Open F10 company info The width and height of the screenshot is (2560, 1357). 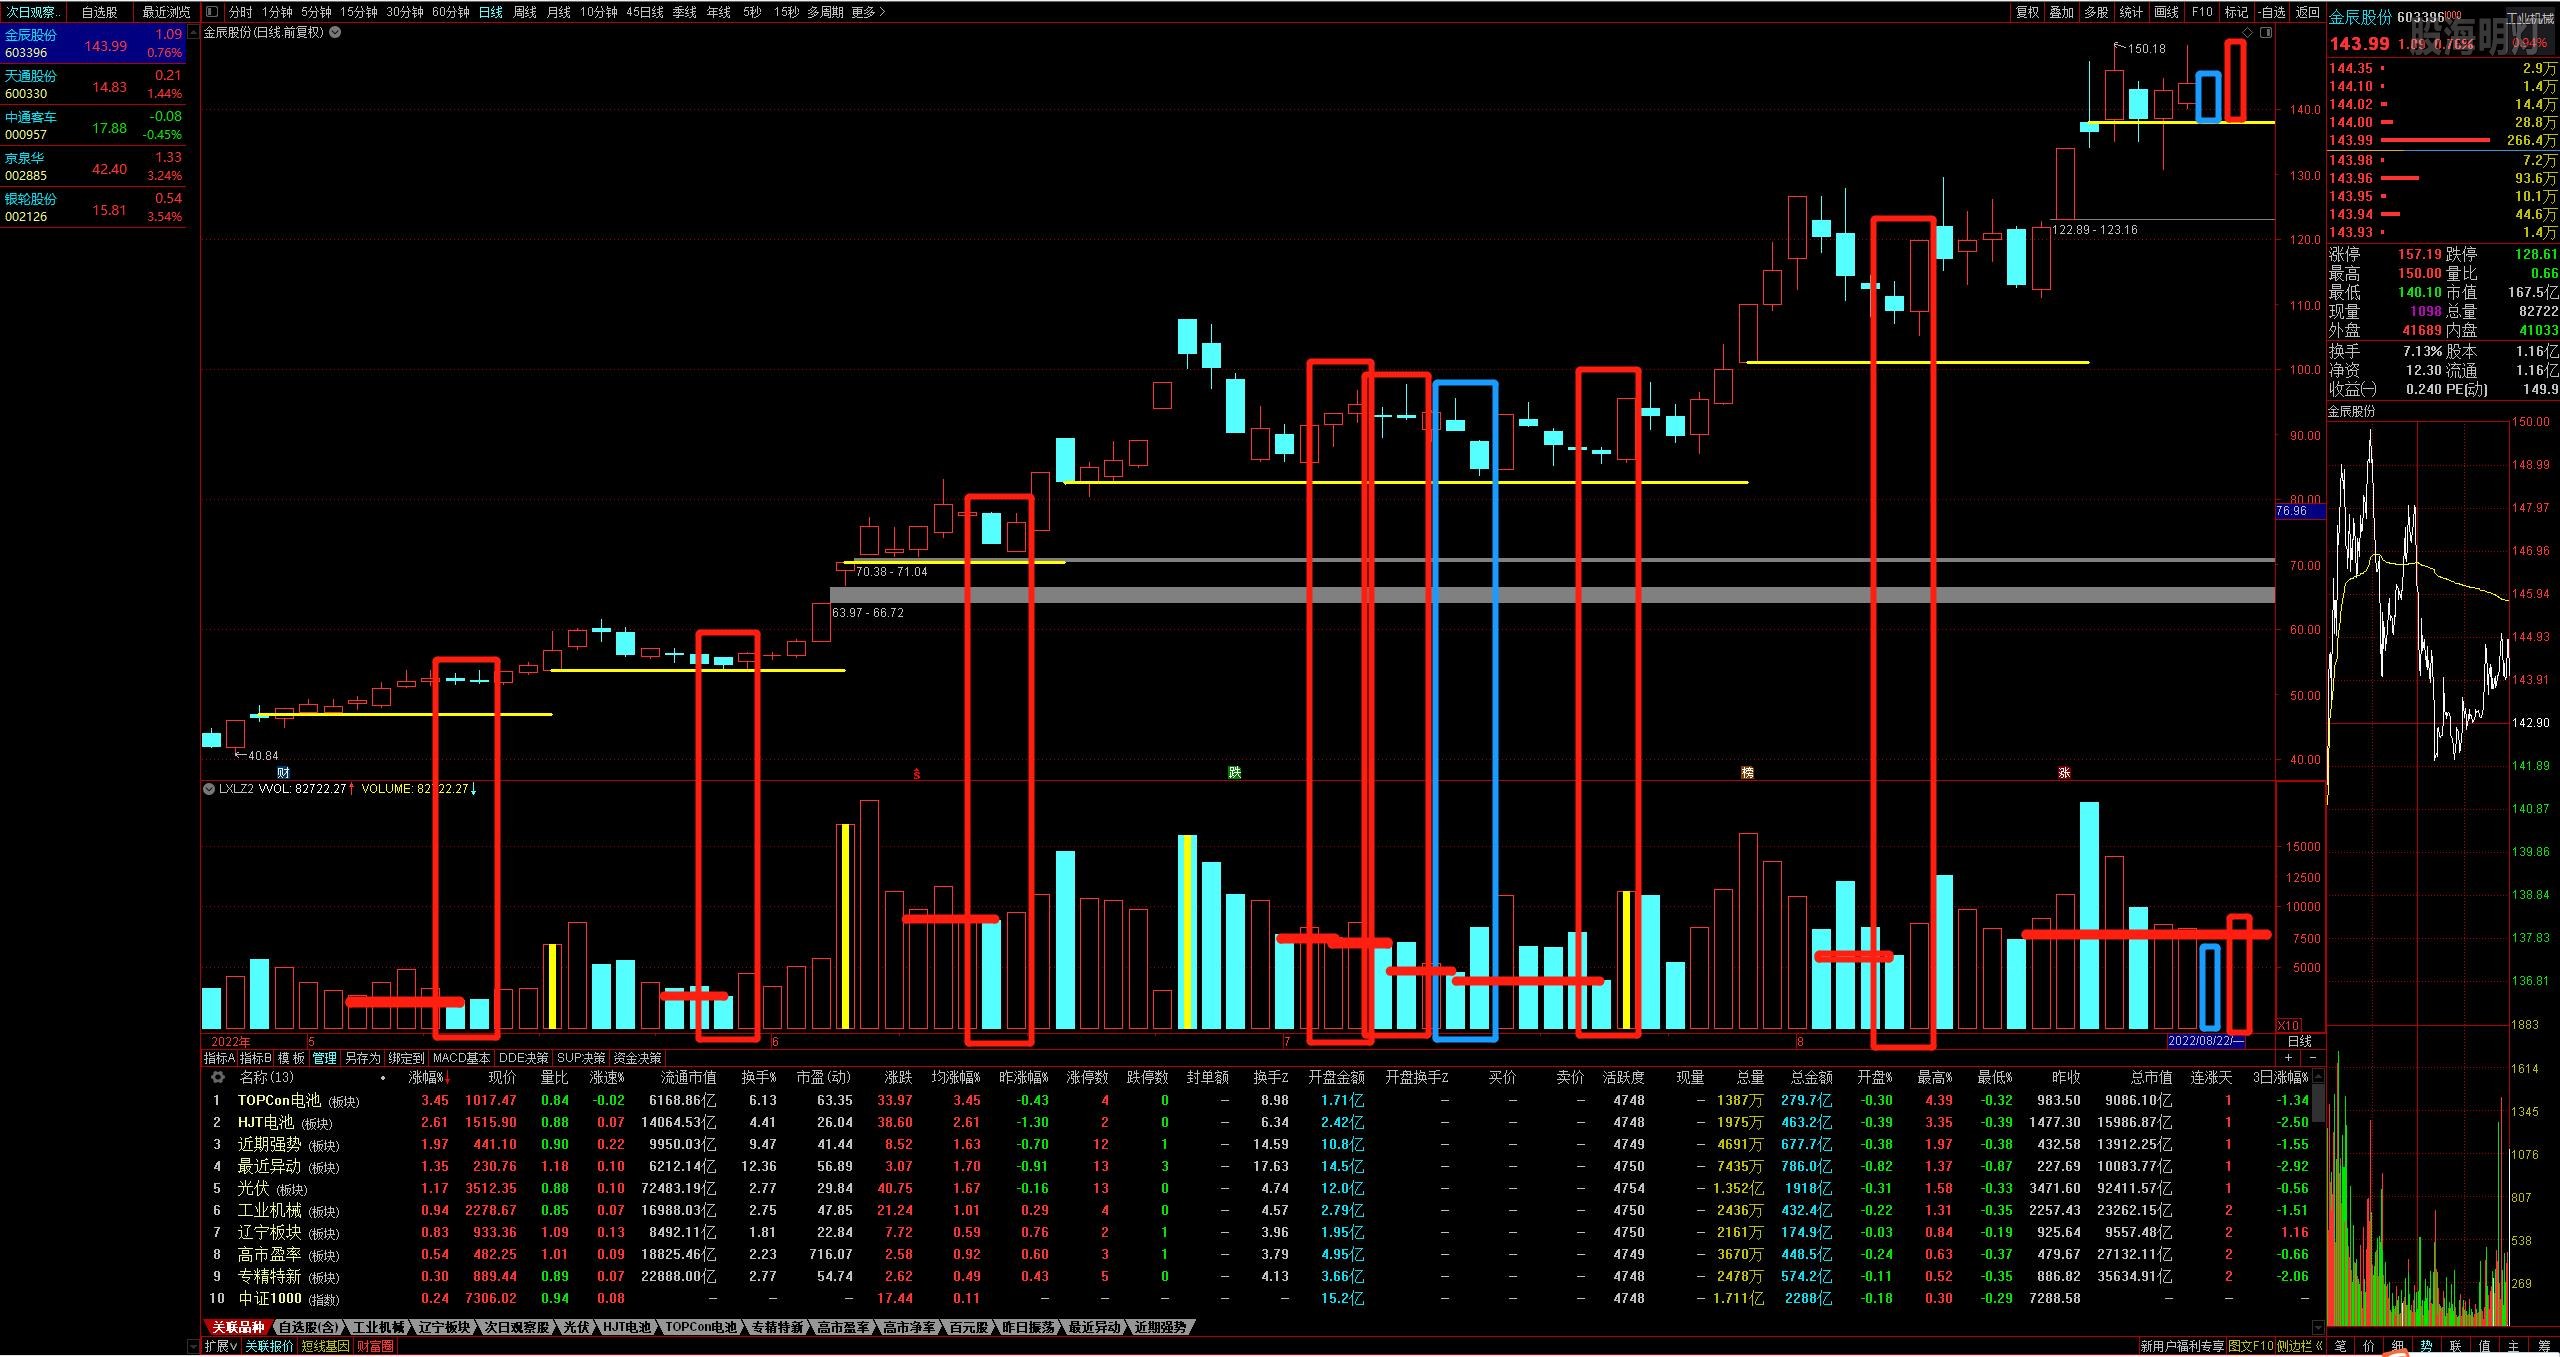coord(2202,12)
